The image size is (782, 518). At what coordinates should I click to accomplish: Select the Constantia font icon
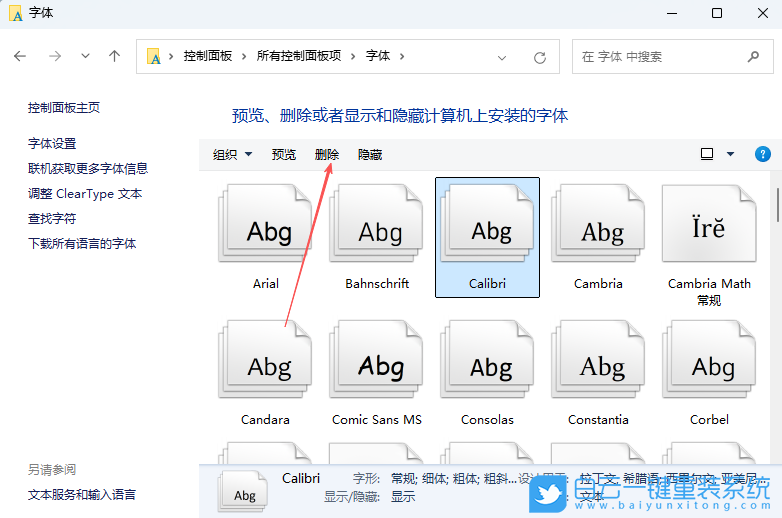coord(598,359)
